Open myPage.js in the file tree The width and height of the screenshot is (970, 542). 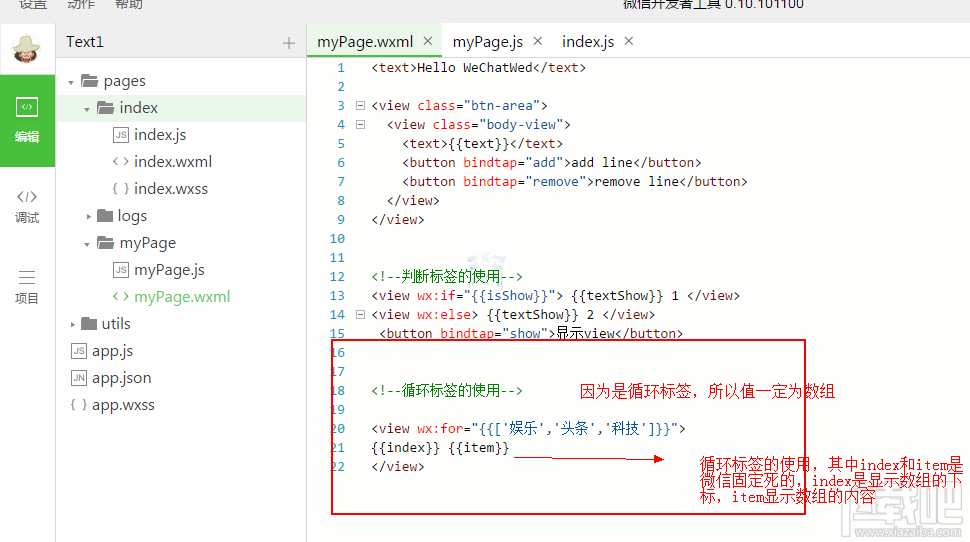169,270
